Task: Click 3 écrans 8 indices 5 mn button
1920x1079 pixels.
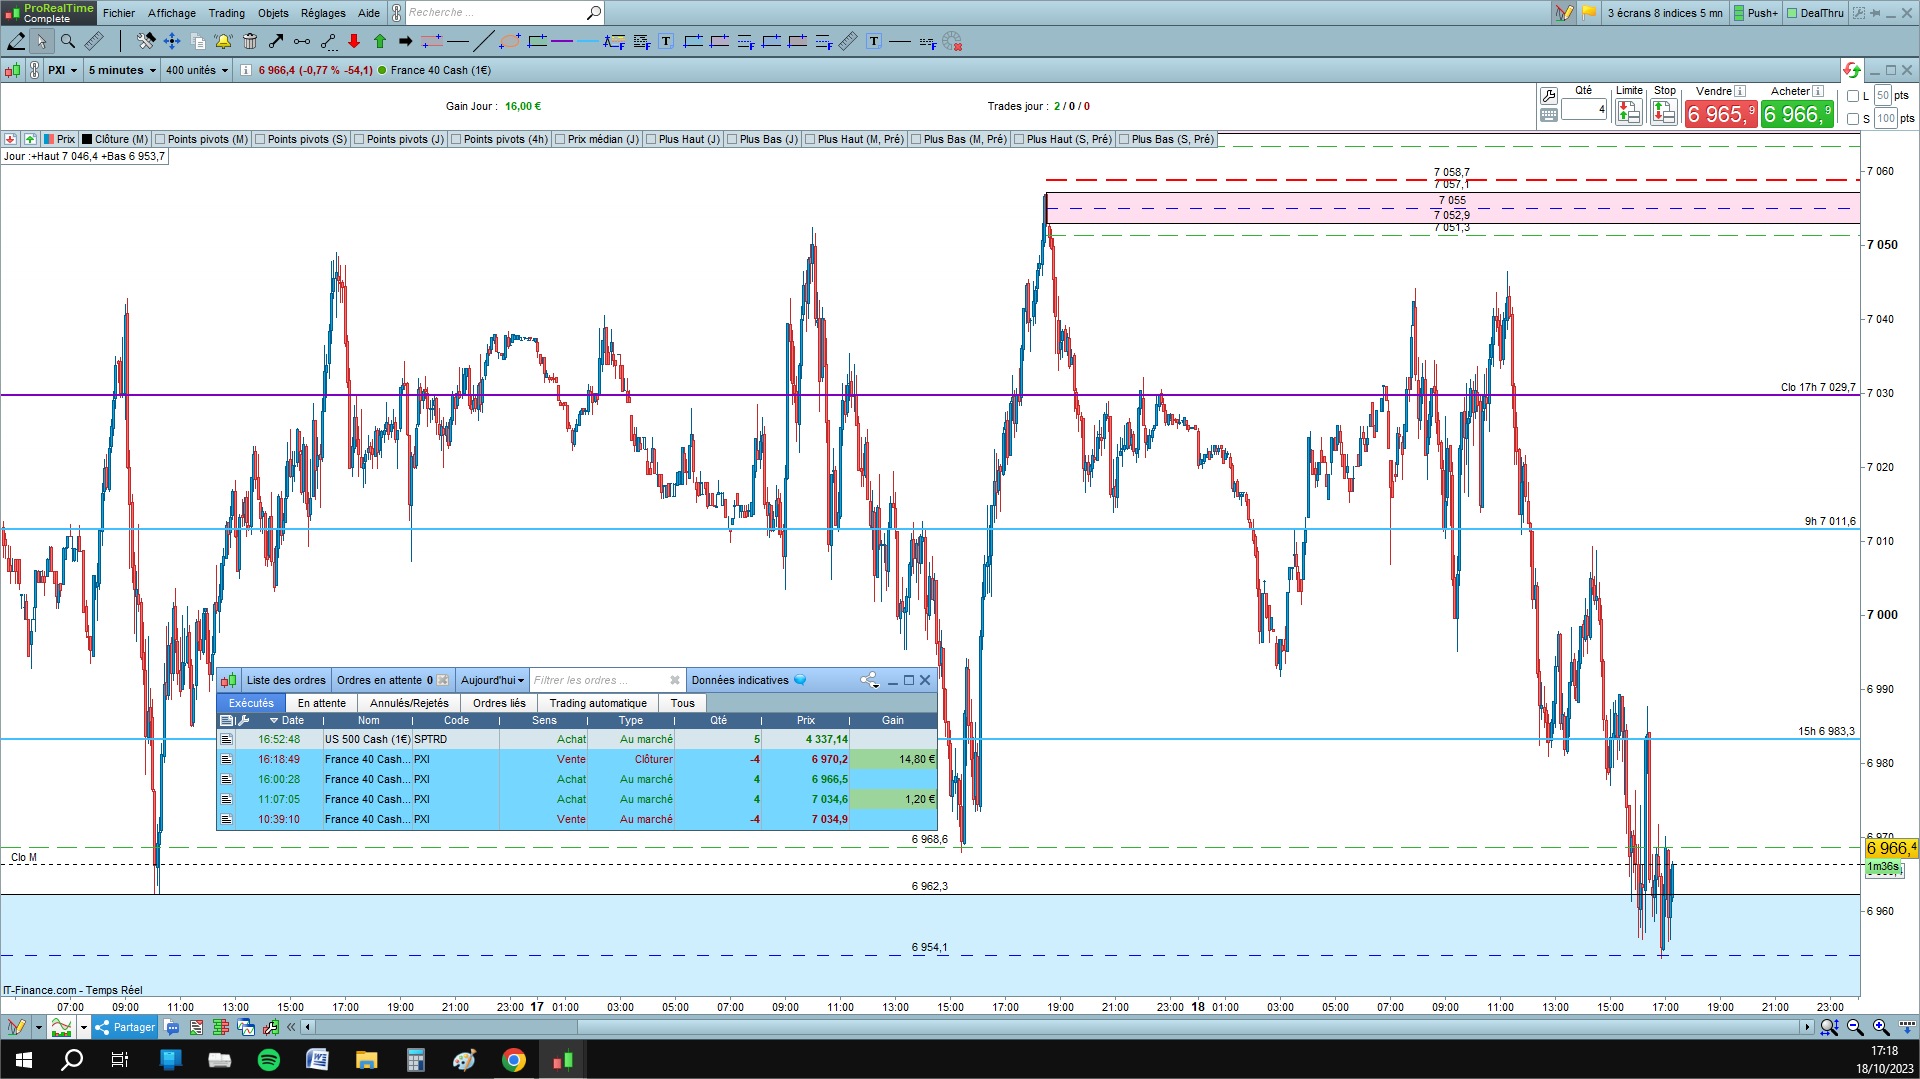Action: [x=1664, y=13]
